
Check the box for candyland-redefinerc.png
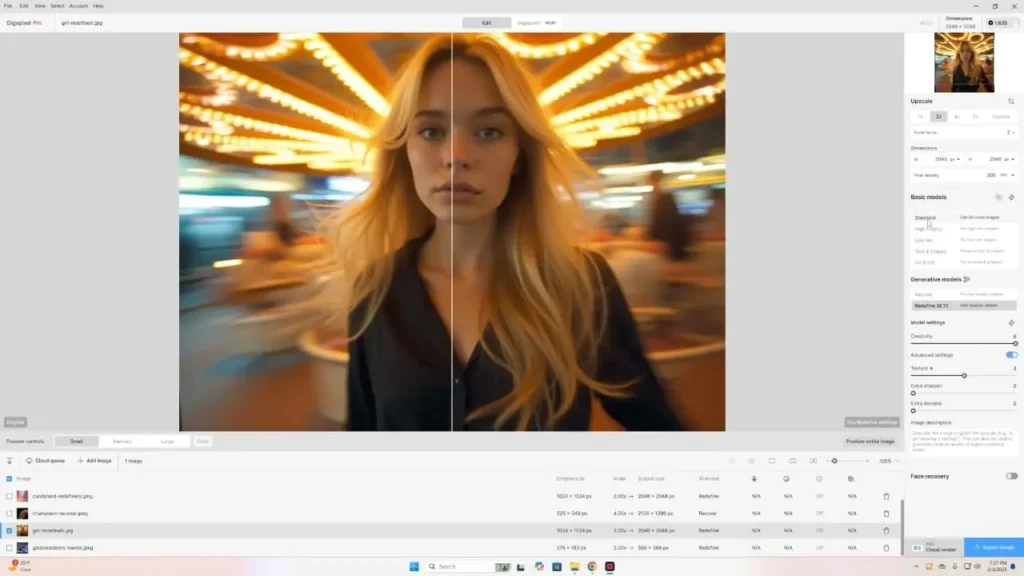click(x=10, y=496)
